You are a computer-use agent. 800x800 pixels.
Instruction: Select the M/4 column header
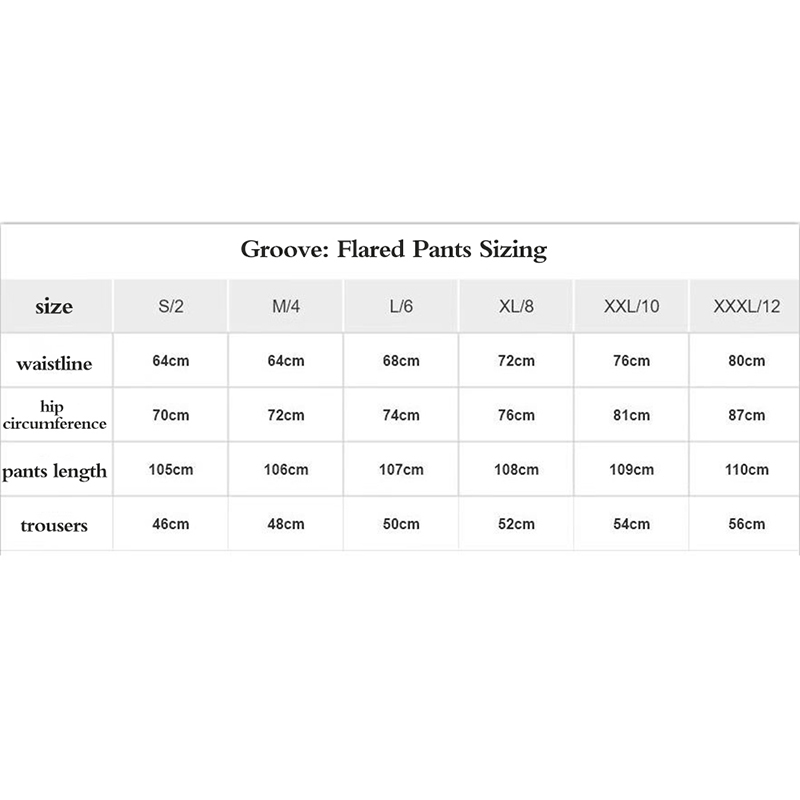[x=286, y=306]
